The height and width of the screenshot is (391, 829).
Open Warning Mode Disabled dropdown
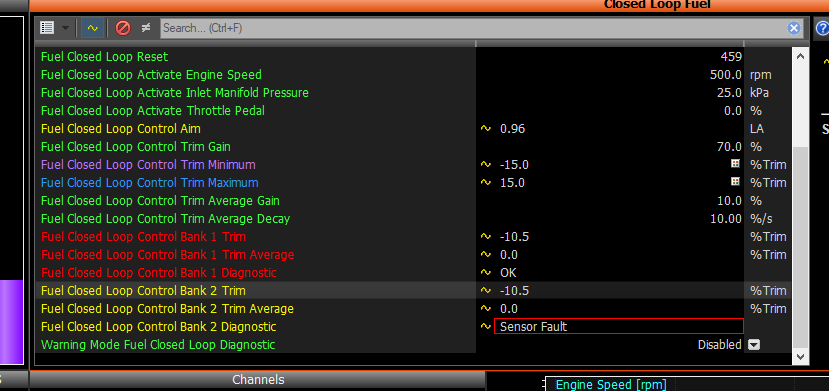(754, 345)
